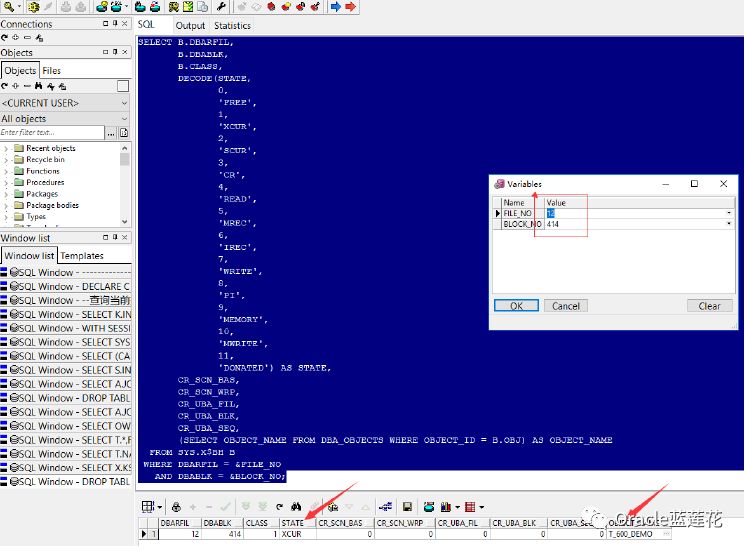Image resolution: width=746 pixels, height=551 pixels.
Task: Expand the Functions folder in tree
Action: coord(7,171)
